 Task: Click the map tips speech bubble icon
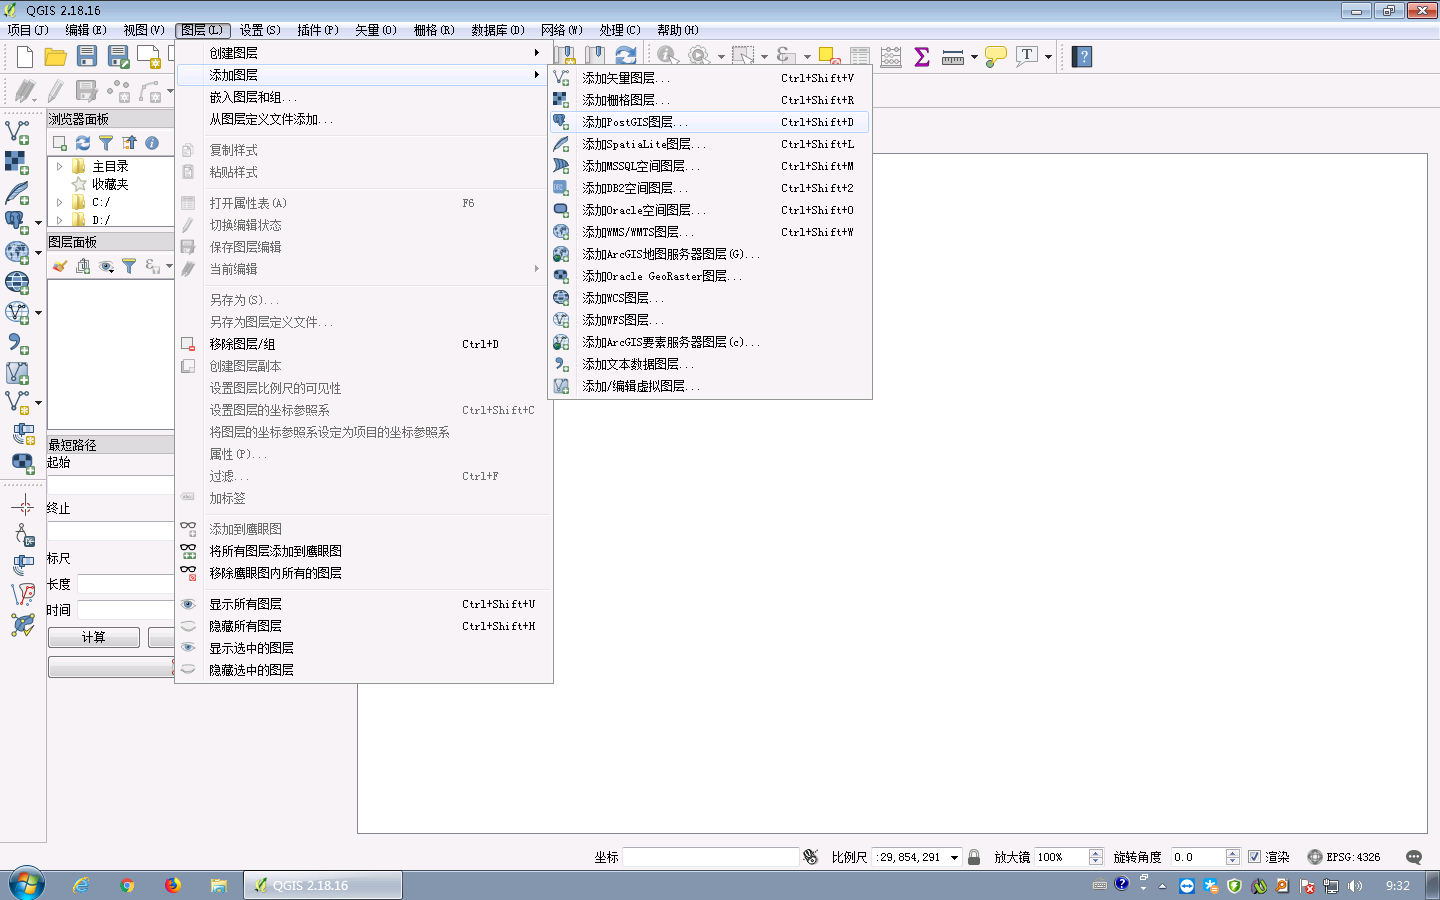[x=996, y=56]
